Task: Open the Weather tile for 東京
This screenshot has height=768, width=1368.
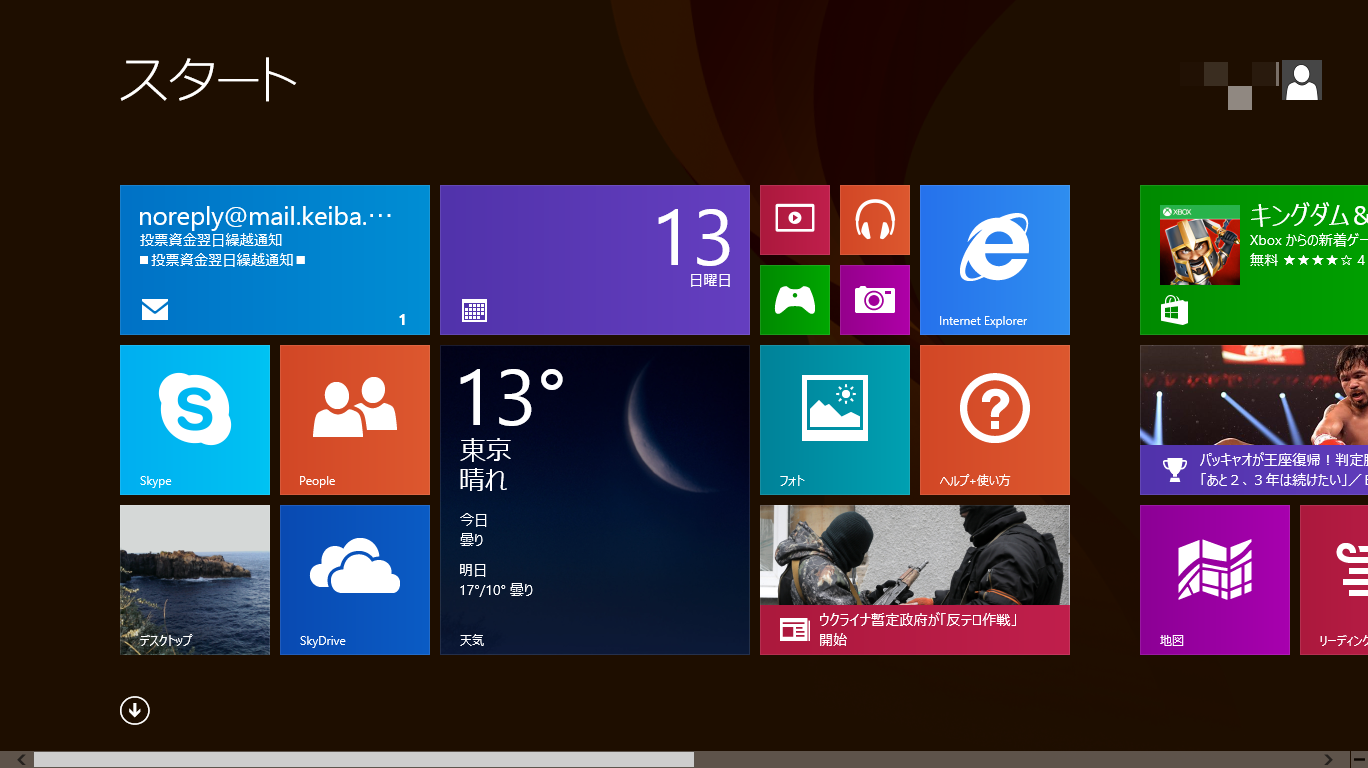Action: [595, 500]
